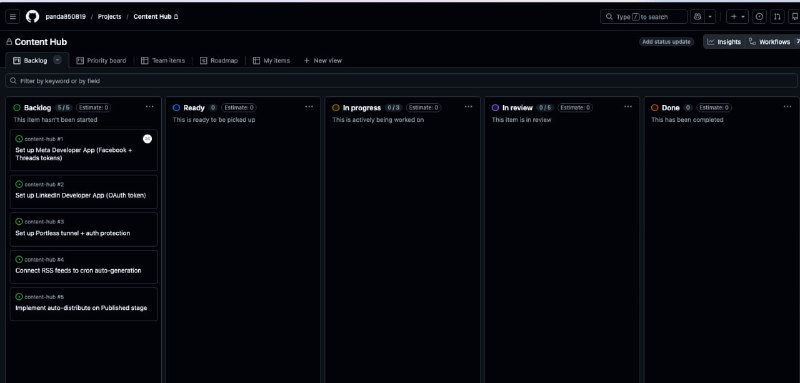
Task: Open the Copilot icon in header
Action: (x=697, y=17)
